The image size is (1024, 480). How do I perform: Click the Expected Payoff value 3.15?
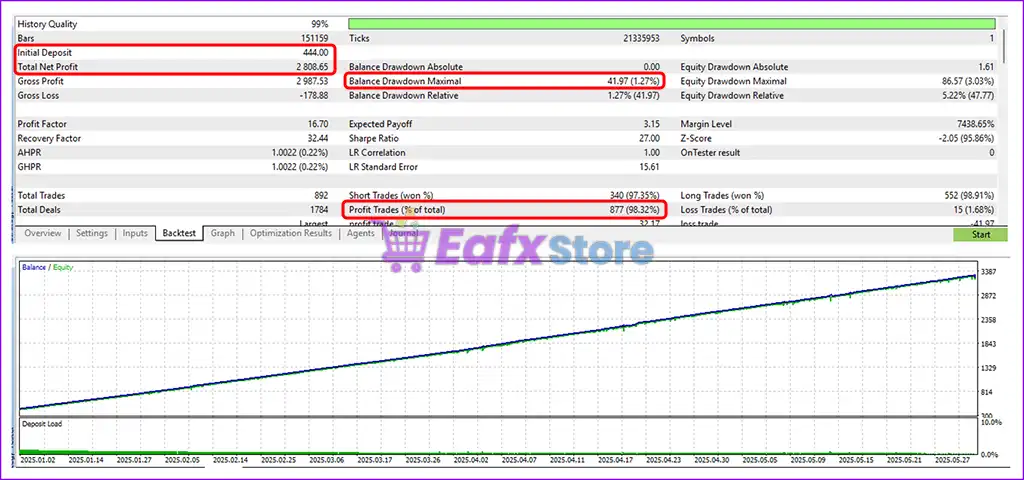[x=652, y=124]
